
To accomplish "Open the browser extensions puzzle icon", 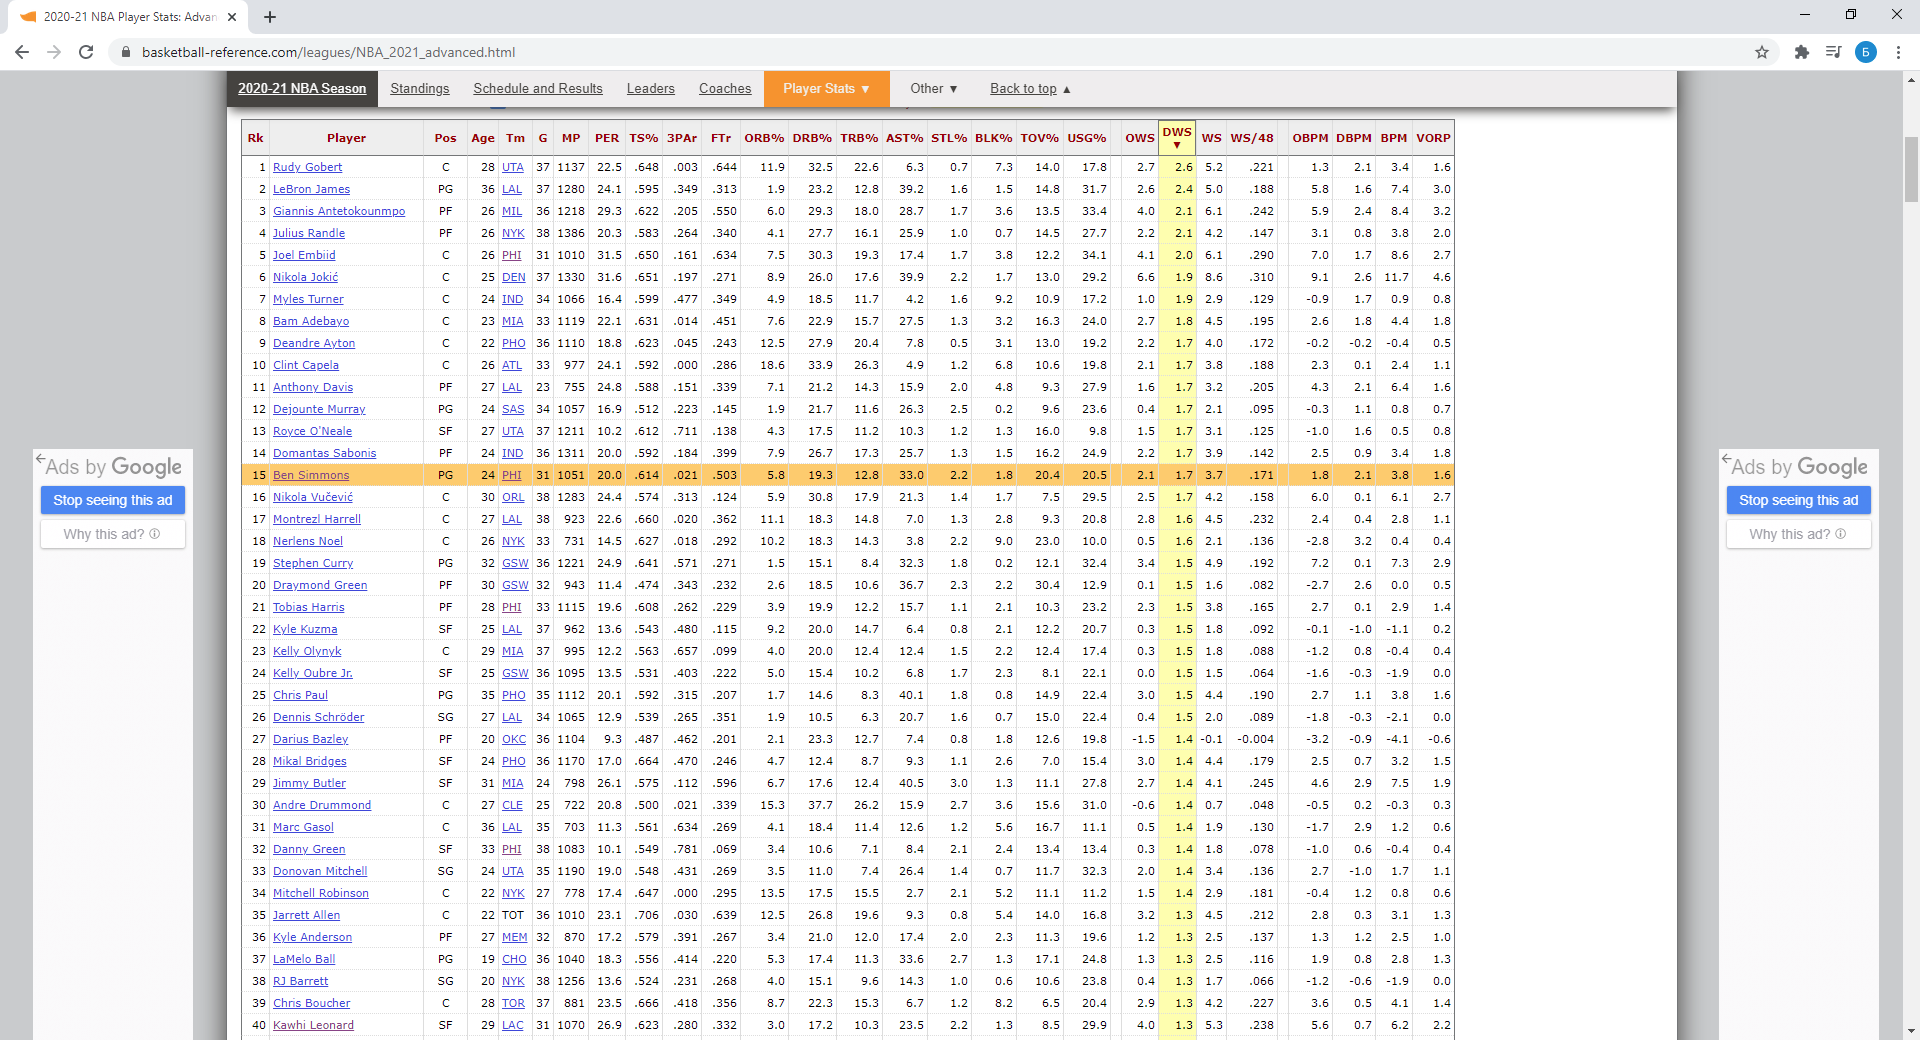I will [1801, 52].
